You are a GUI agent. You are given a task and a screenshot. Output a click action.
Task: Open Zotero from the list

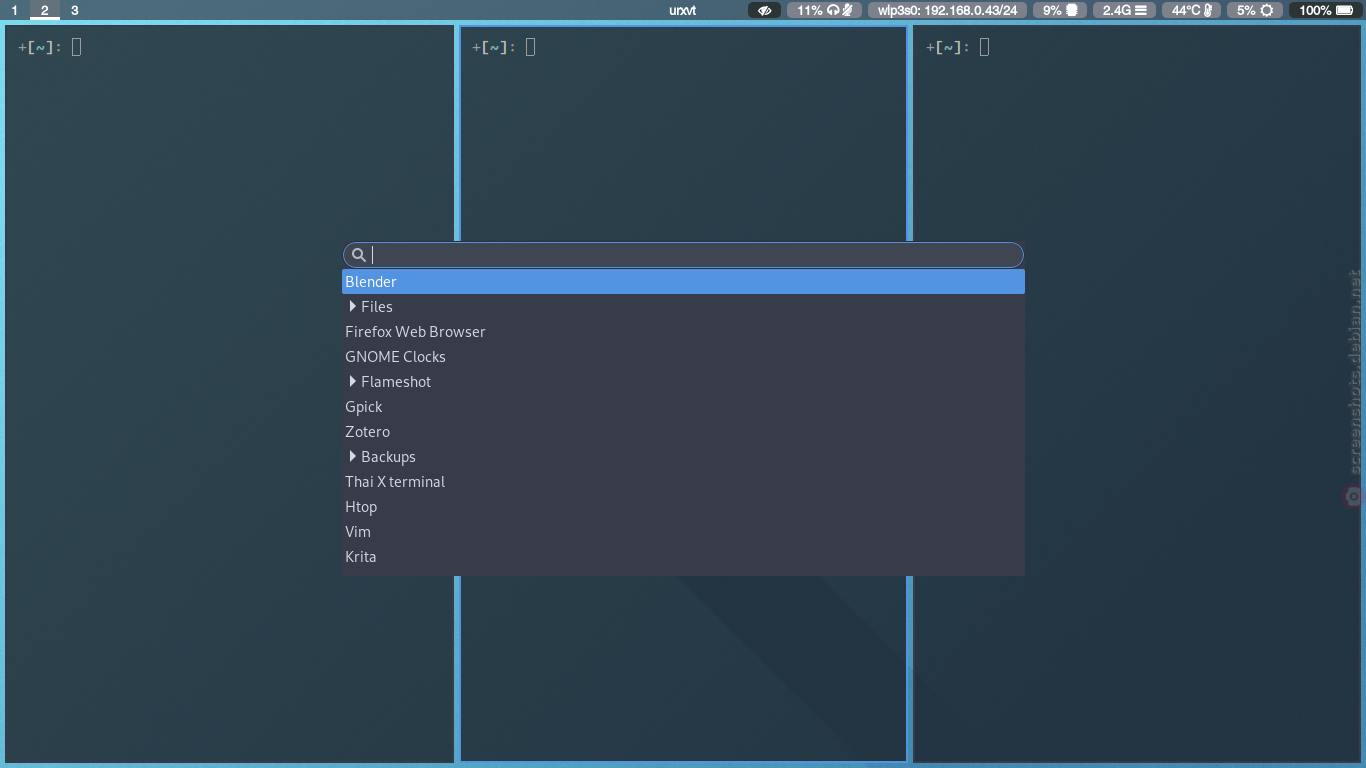coord(683,432)
